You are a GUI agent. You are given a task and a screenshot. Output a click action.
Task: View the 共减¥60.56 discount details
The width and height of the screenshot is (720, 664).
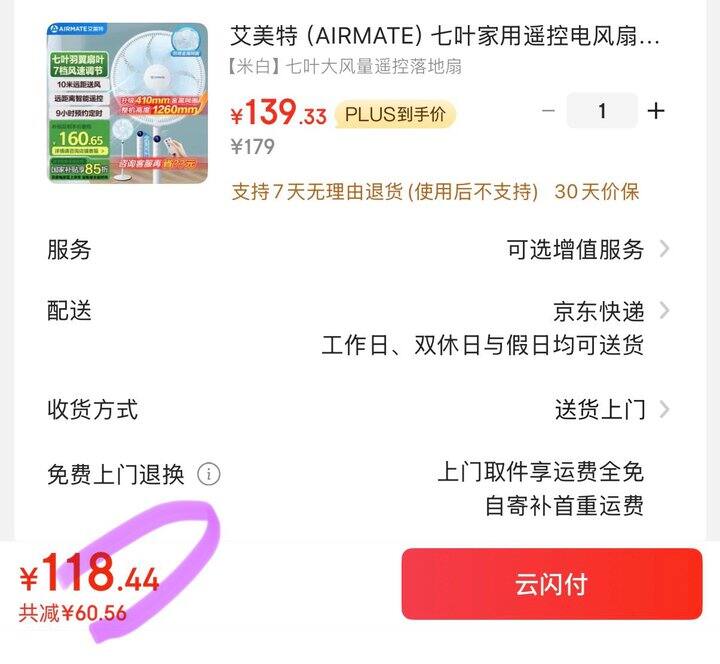(x=73, y=613)
